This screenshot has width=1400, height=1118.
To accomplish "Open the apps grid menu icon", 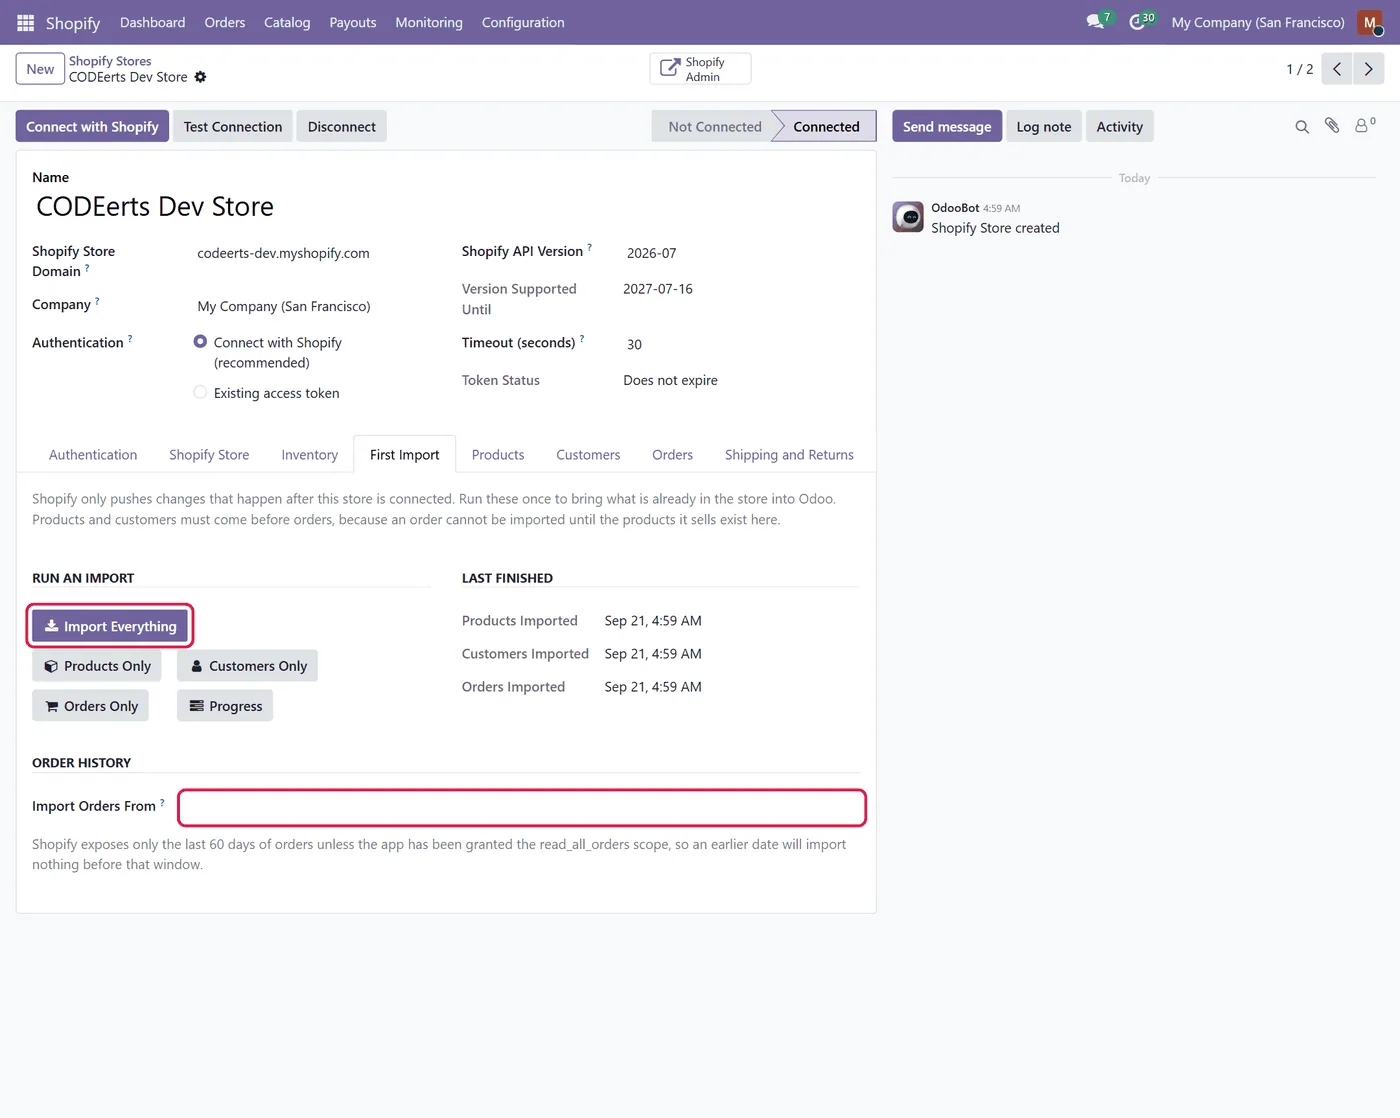I will (26, 22).
